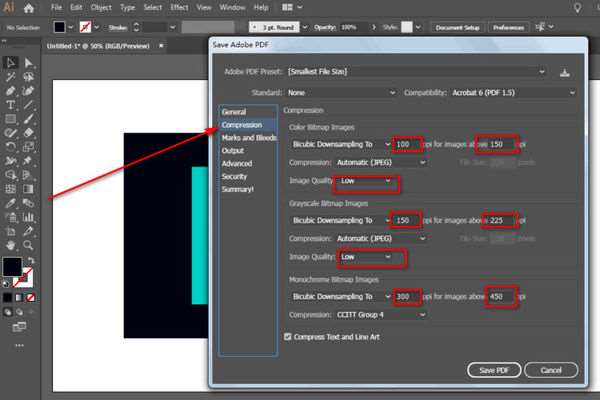Select the Zoom magnifier tool

pyautogui.click(x=28, y=245)
